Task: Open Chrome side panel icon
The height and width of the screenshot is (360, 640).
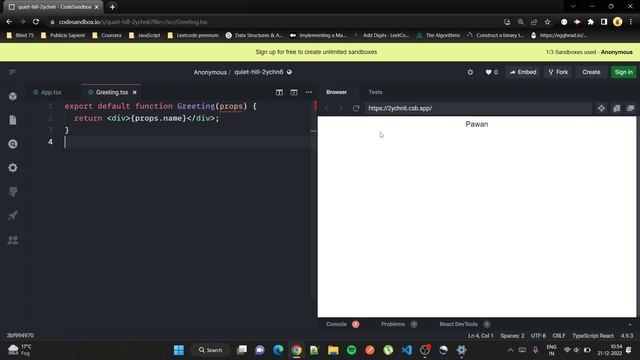Action: pos(604,22)
